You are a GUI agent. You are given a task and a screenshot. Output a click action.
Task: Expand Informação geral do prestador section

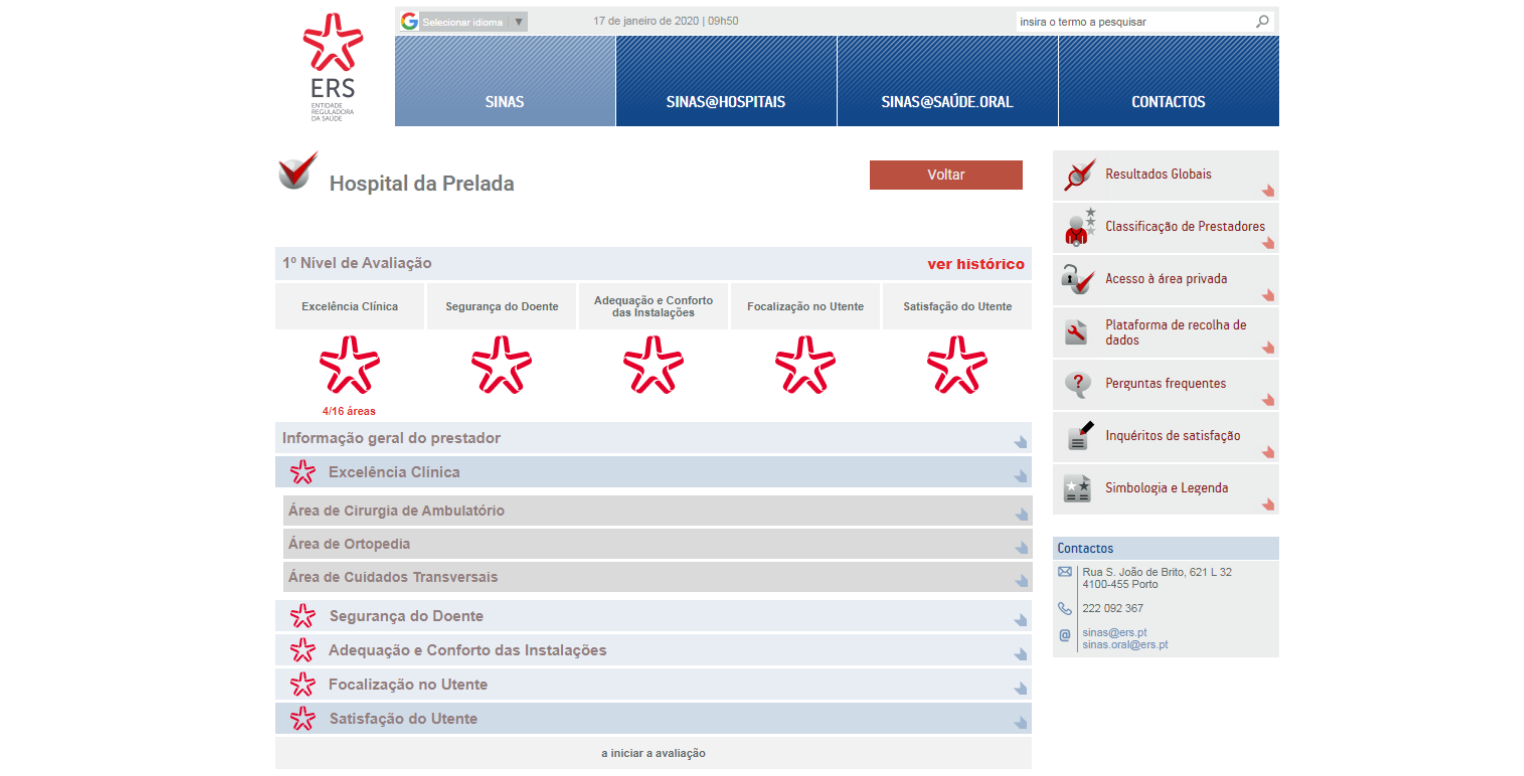pos(653,438)
